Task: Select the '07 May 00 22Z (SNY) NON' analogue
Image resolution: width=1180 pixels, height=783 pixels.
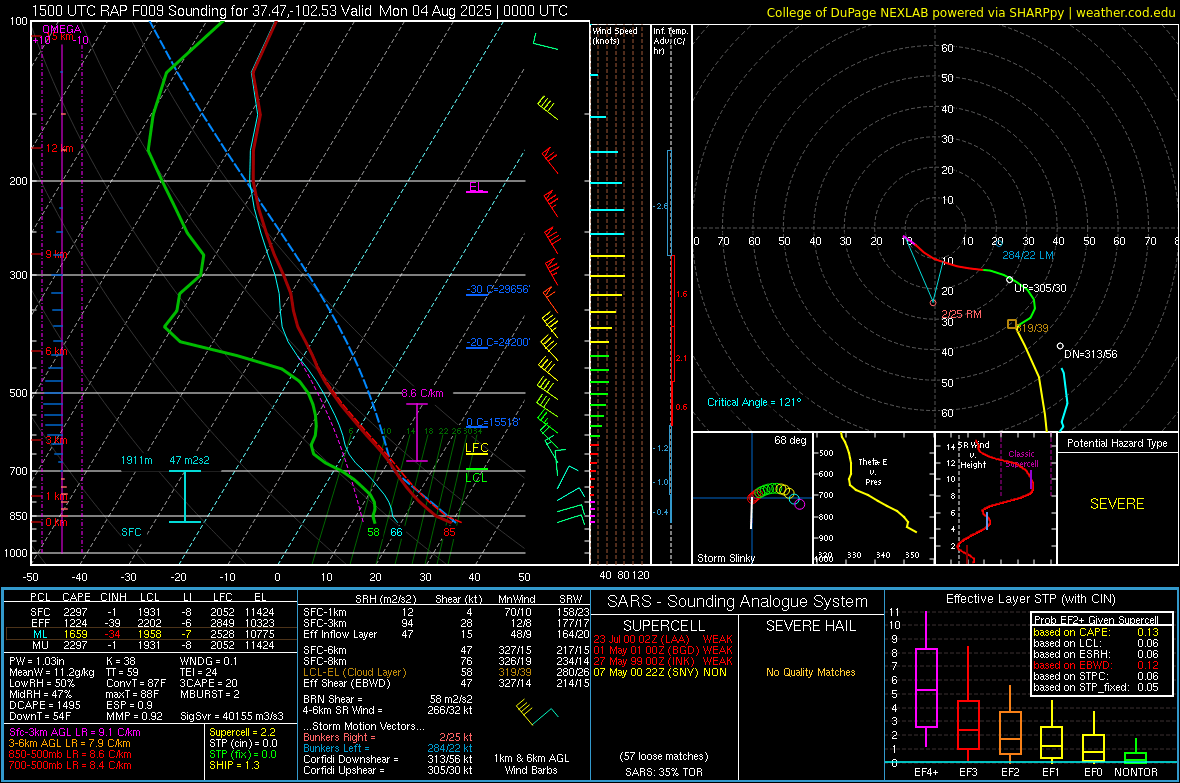Action: (660, 672)
